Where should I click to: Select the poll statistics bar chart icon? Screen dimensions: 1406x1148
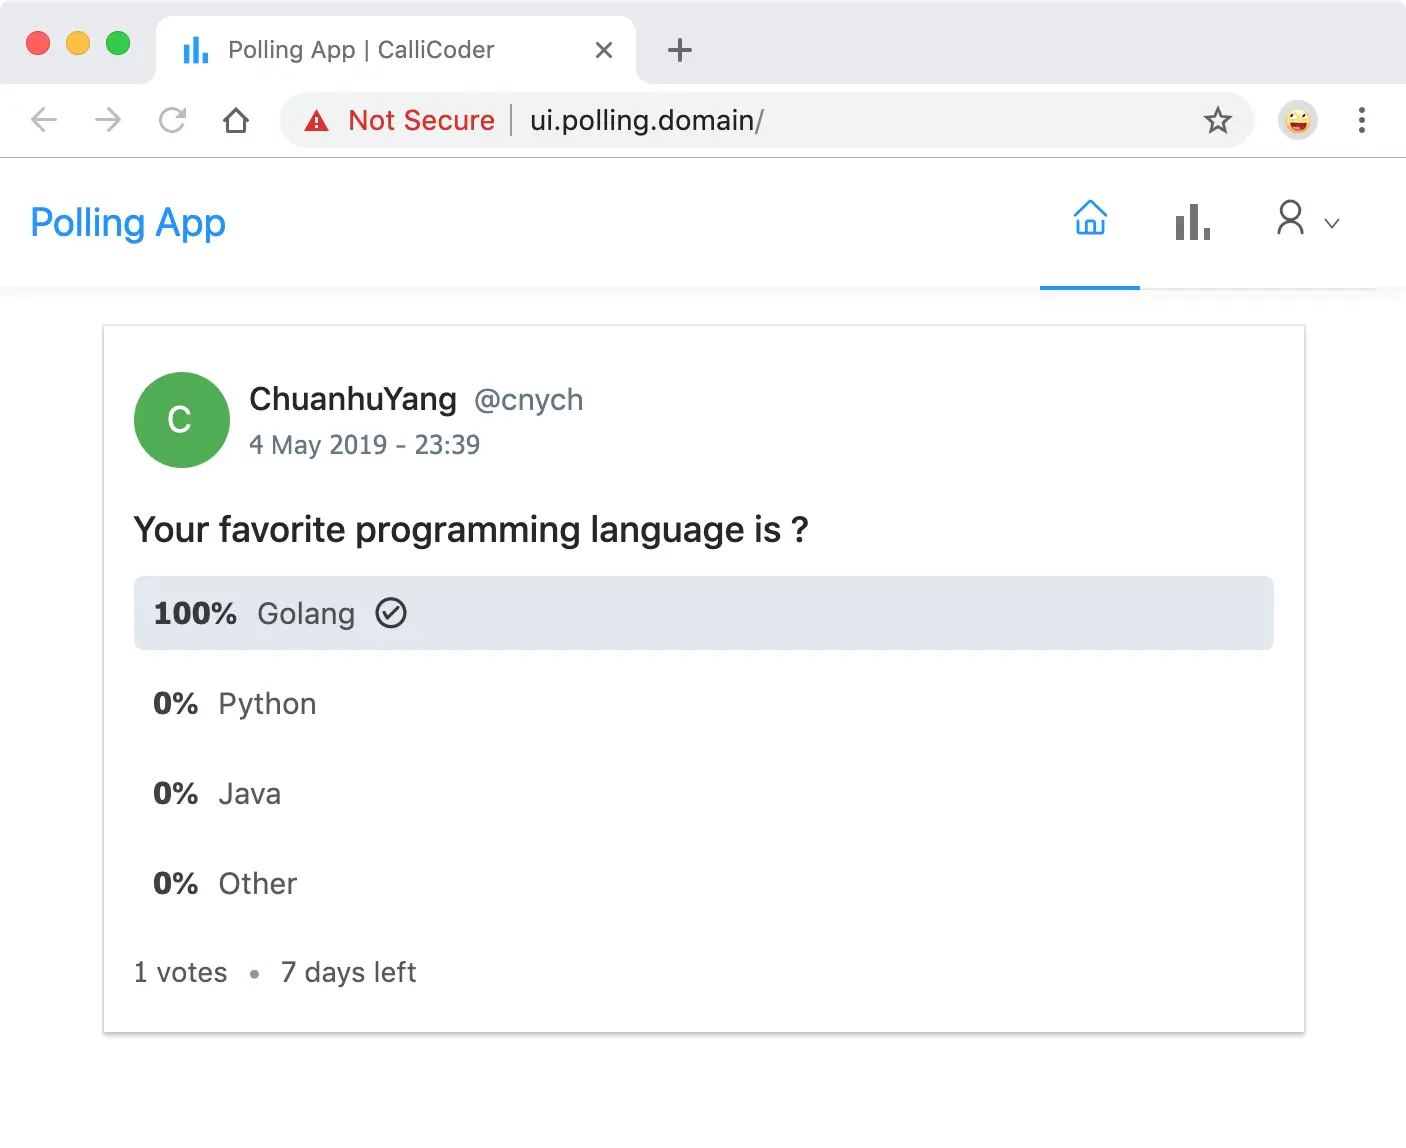(x=1192, y=221)
